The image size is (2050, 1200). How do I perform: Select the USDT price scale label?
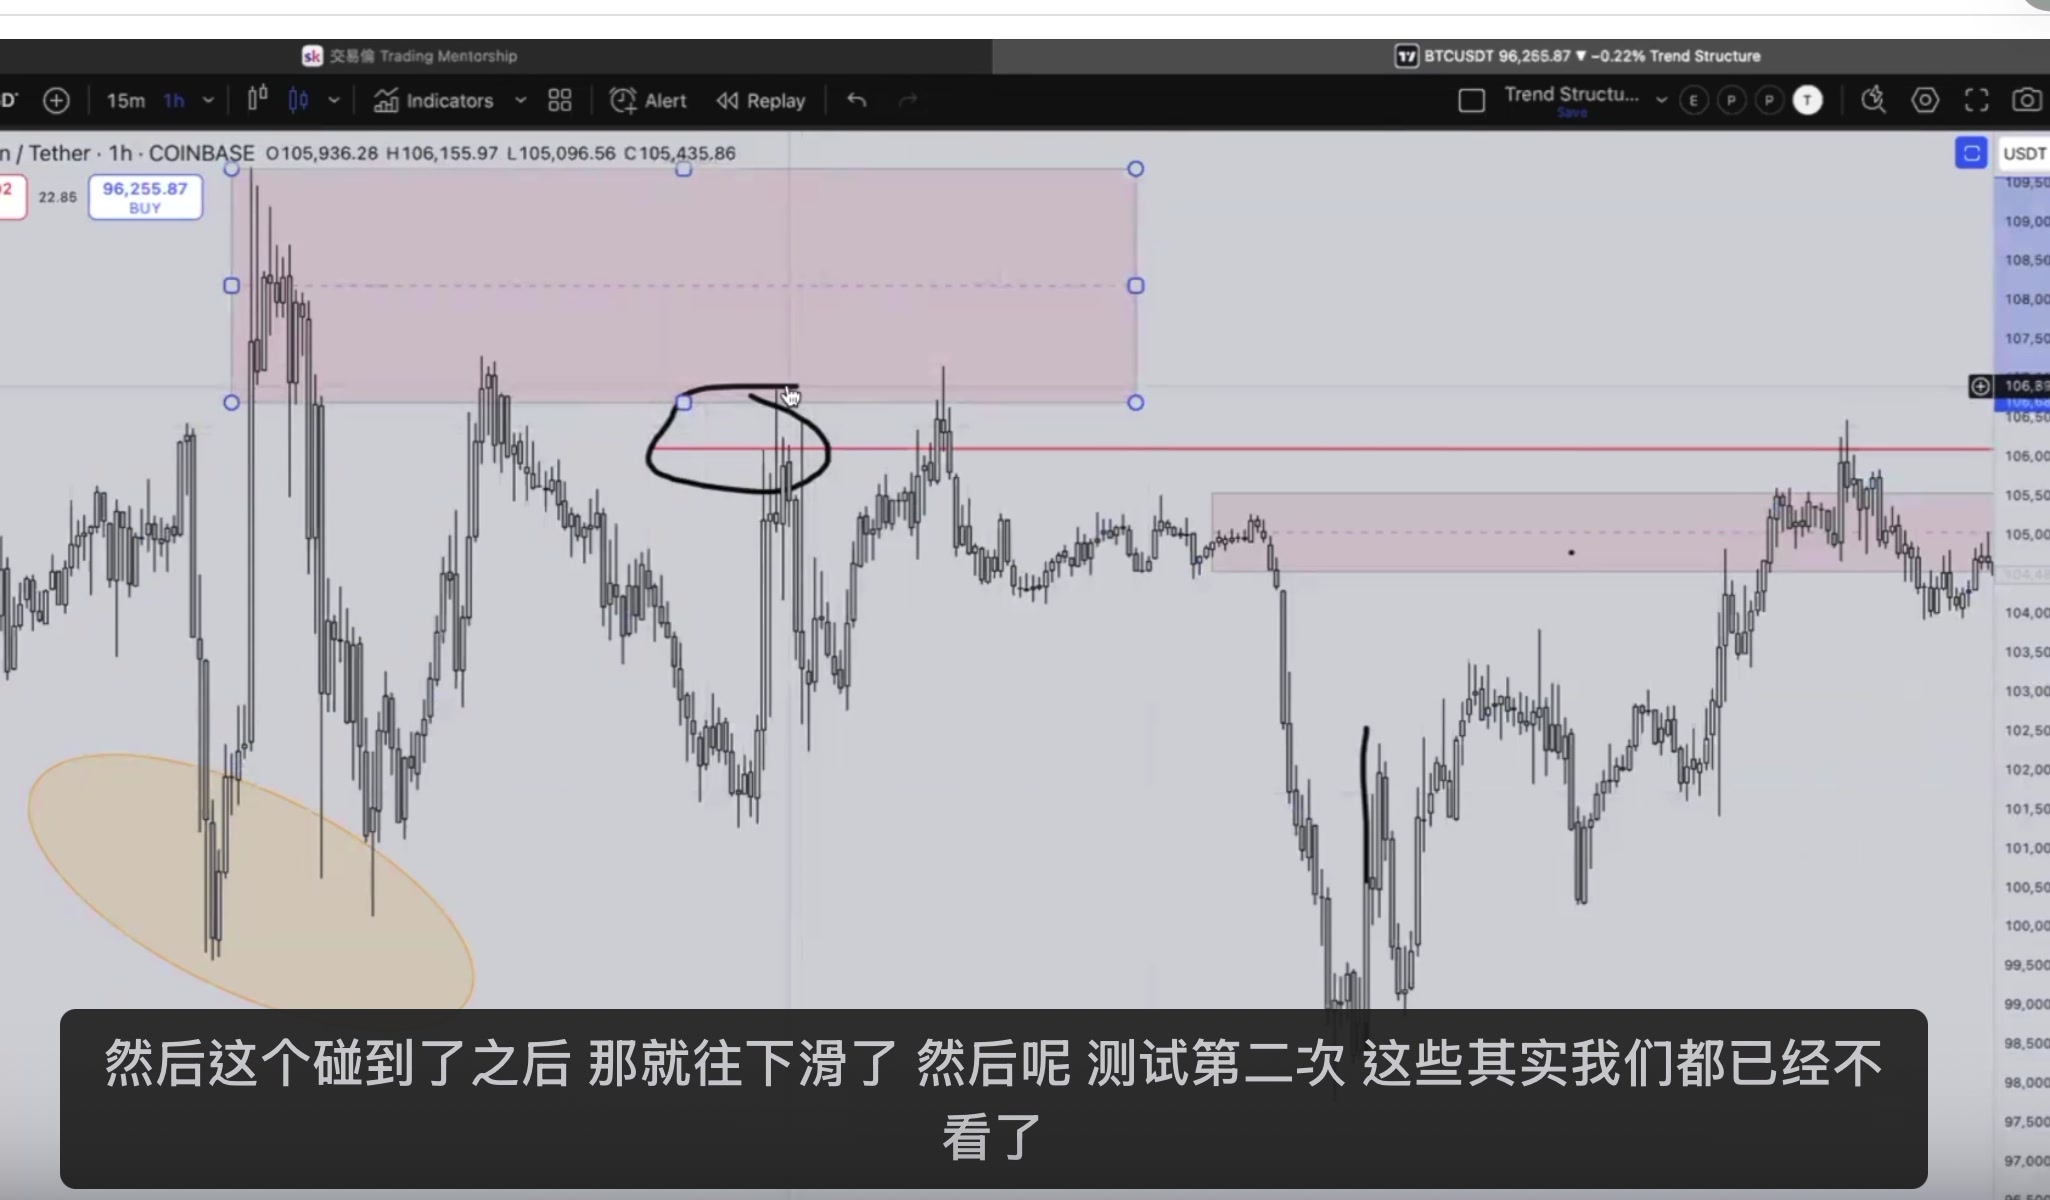pyautogui.click(x=2025, y=153)
